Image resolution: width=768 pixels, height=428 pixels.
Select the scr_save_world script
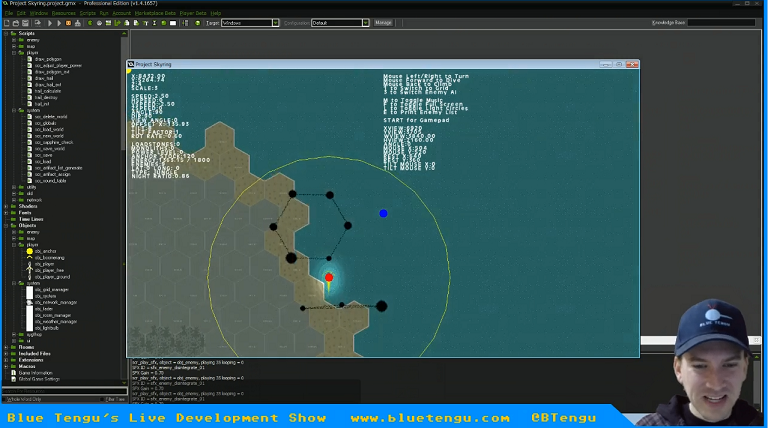49,148
